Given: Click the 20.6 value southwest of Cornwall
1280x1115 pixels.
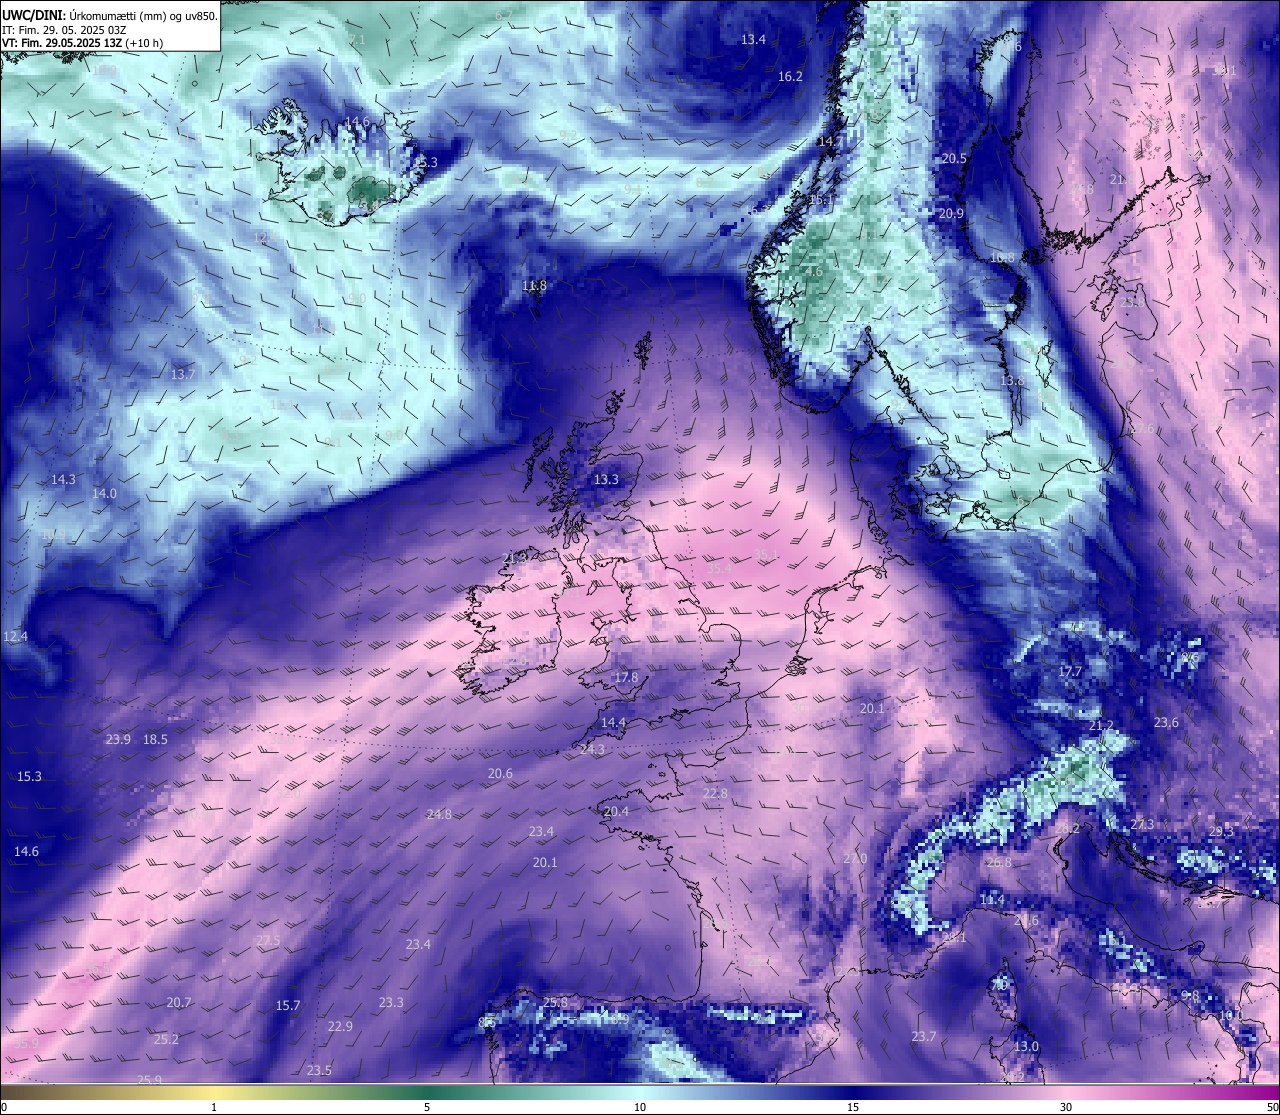Looking at the screenshot, I should [x=500, y=773].
